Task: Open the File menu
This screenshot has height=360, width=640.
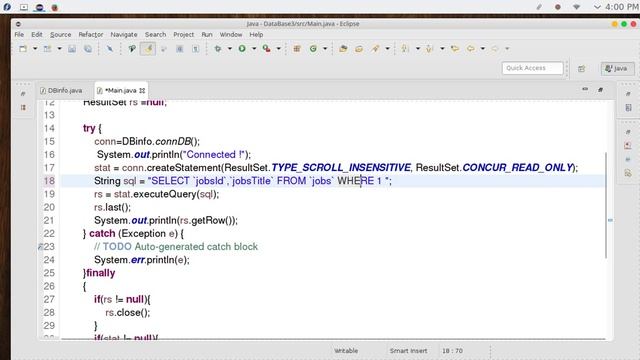Action: (x=19, y=35)
